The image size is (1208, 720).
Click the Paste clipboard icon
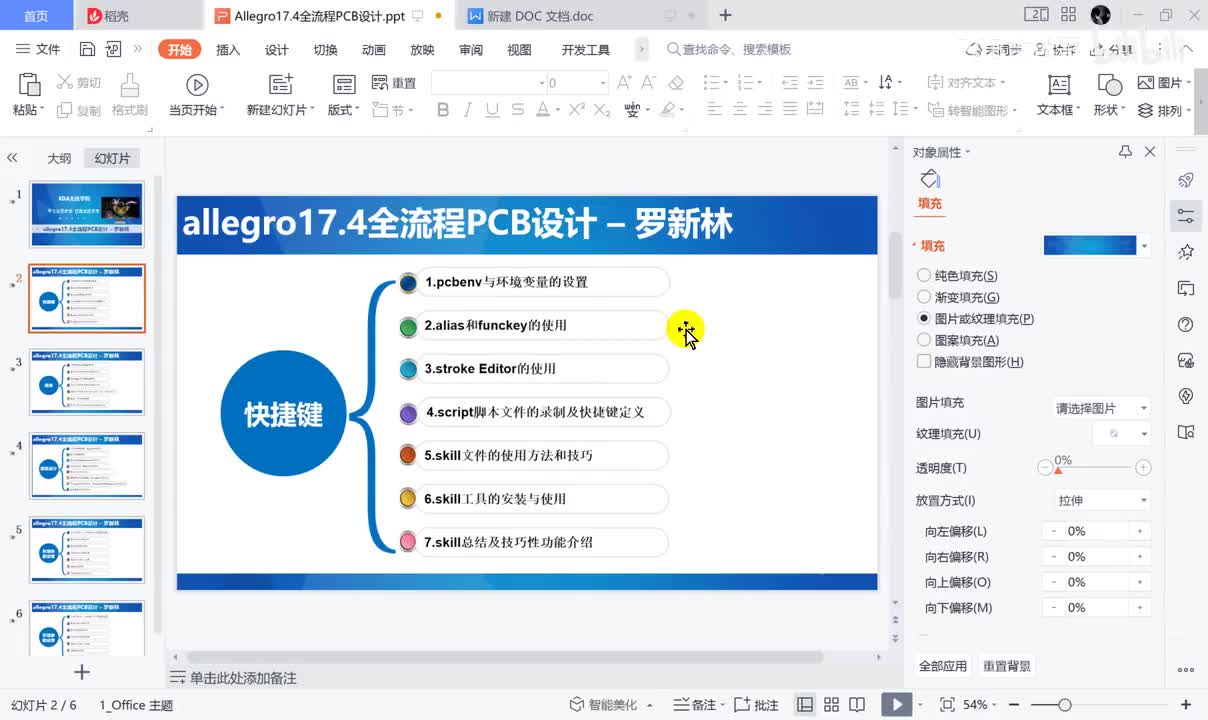[28, 86]
